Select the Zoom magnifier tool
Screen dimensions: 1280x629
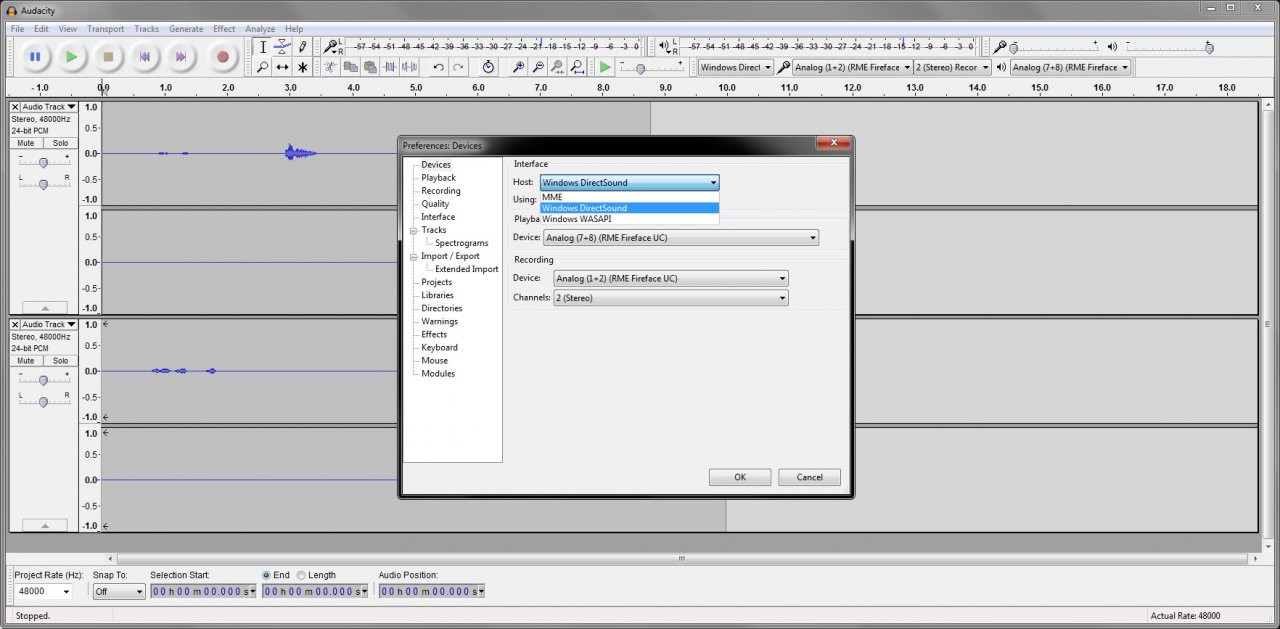coord(263,67)
